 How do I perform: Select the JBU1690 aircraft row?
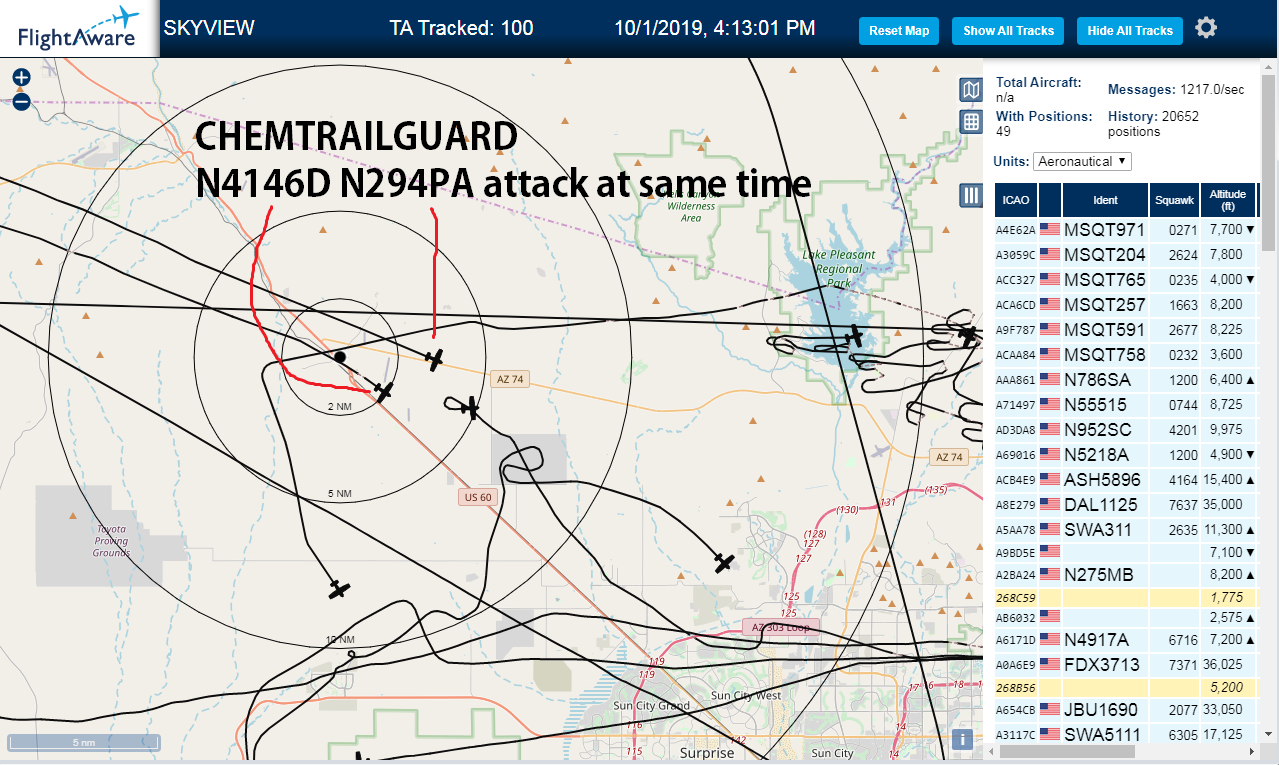point(1126,710)
